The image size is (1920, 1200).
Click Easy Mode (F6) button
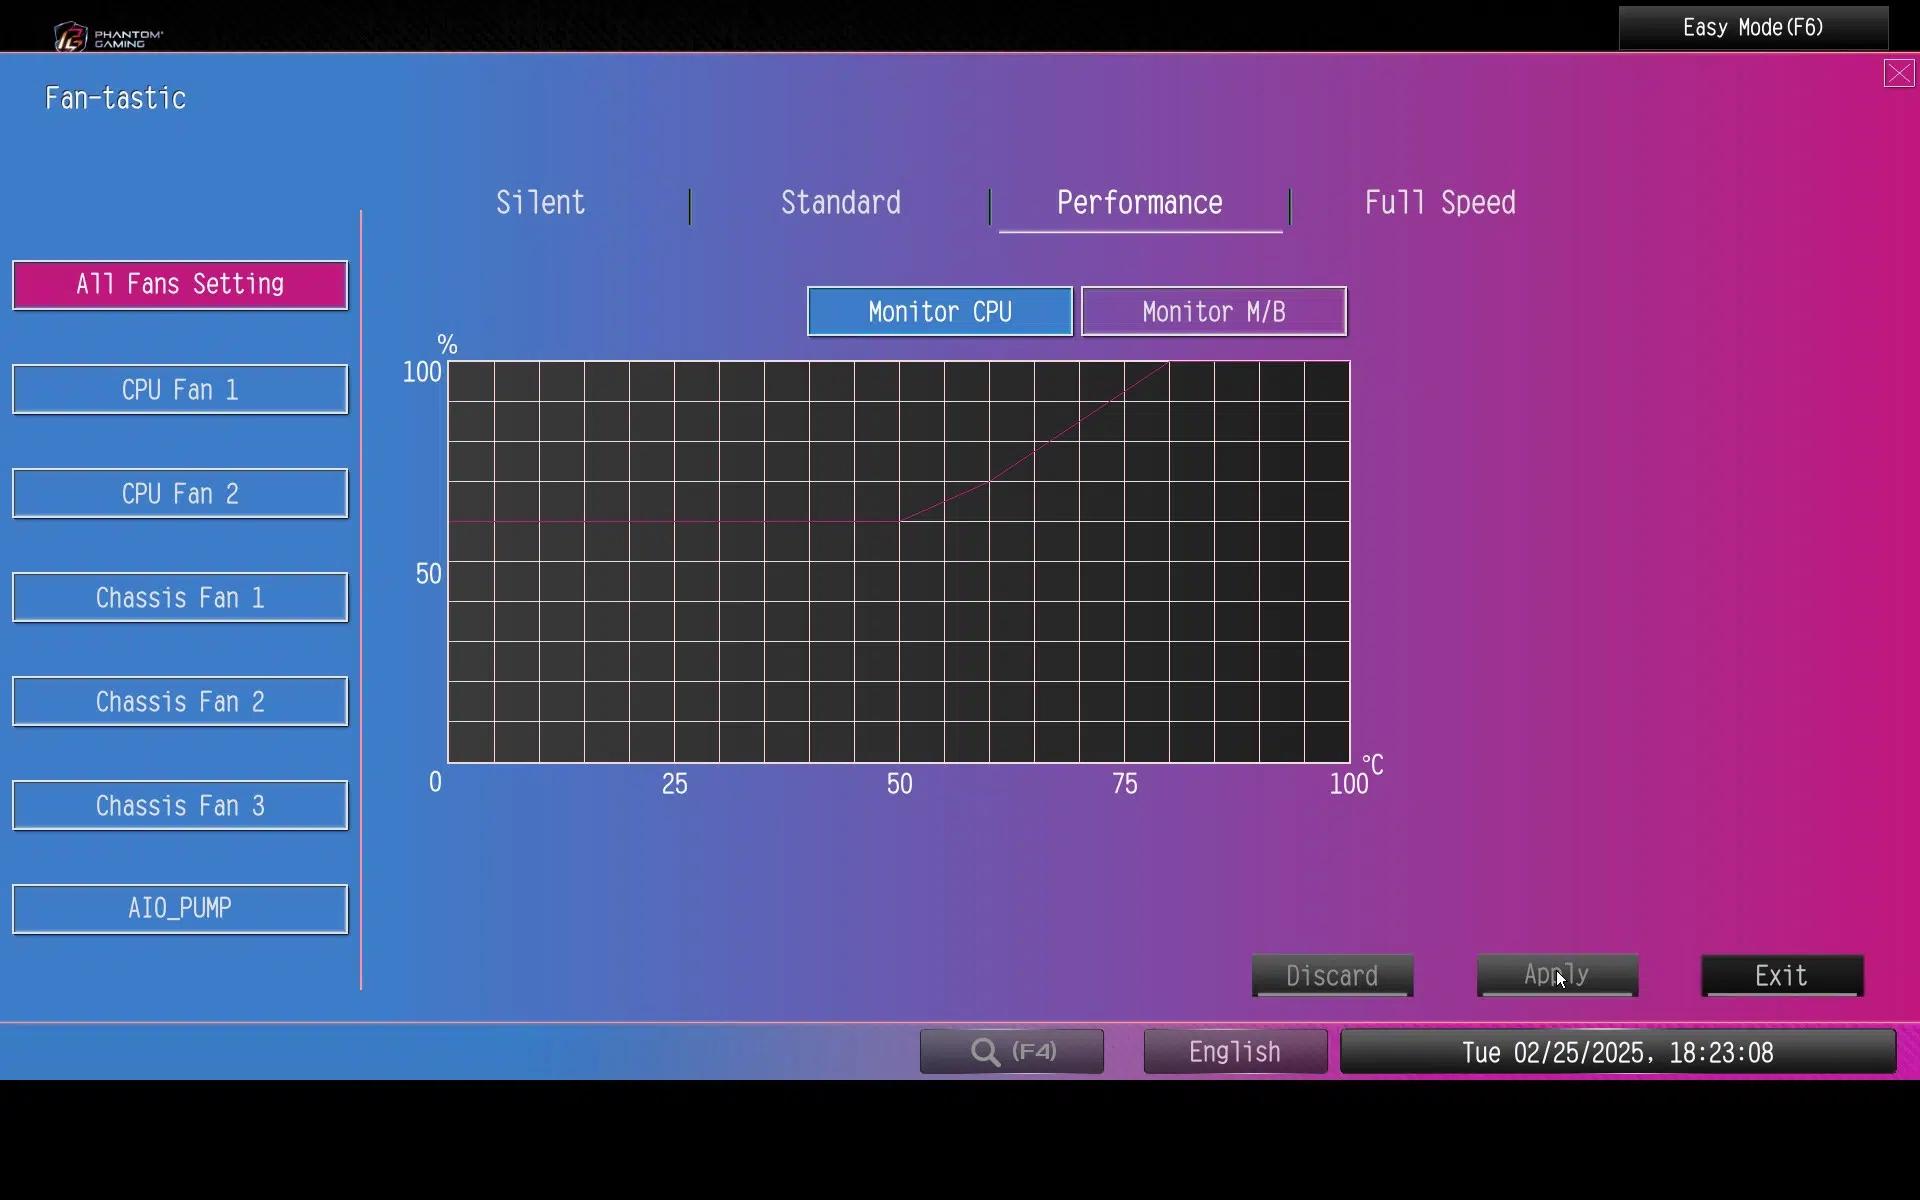pyautogui.click(x=1753, y=28)
